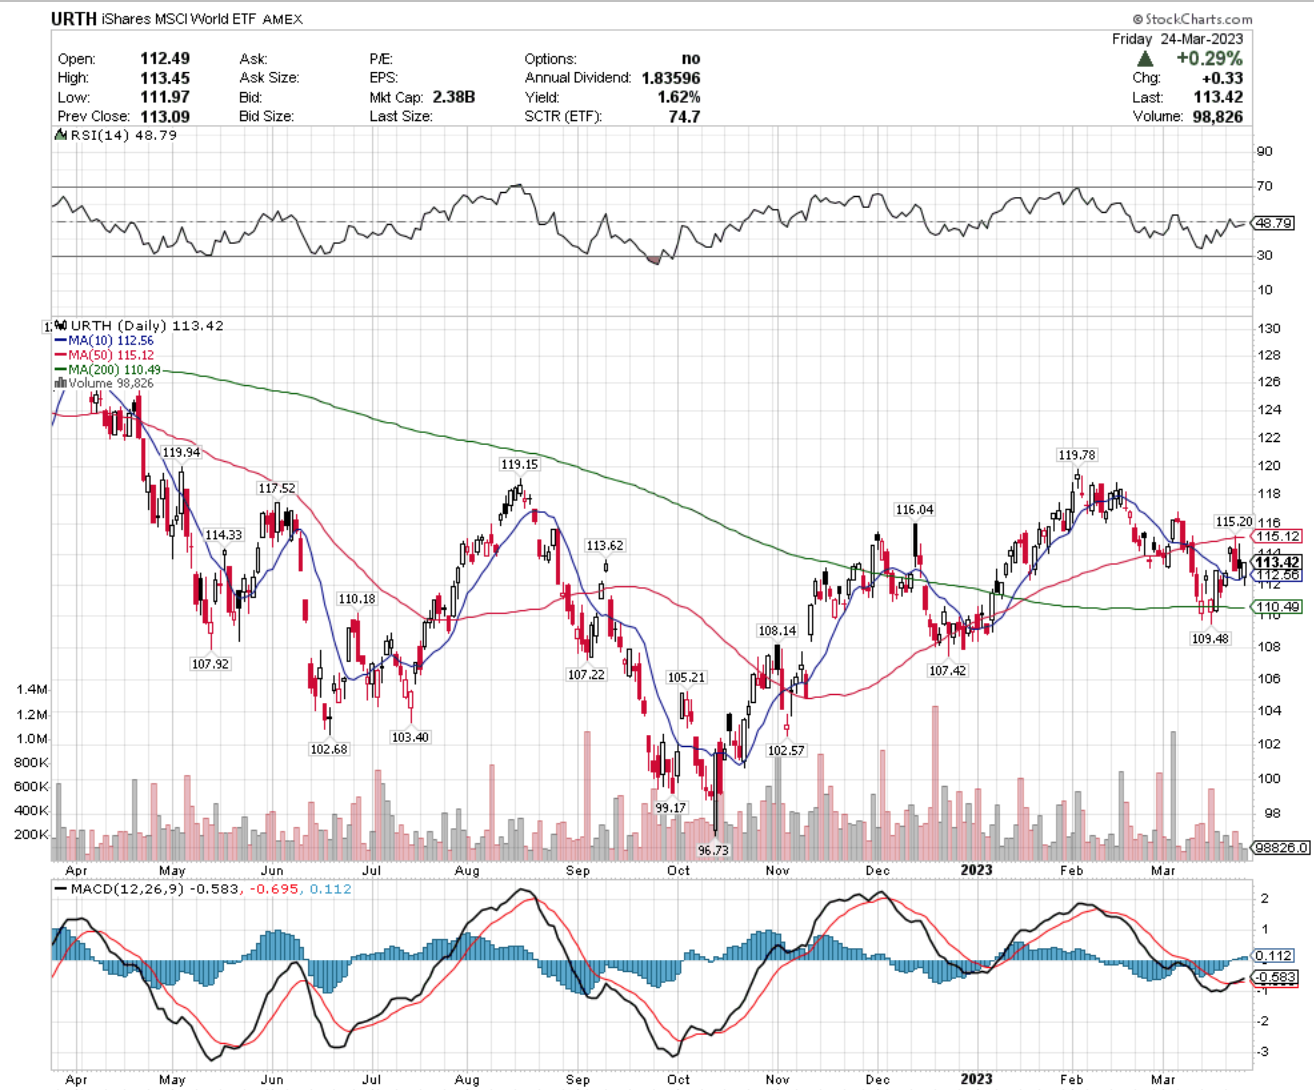Click the 116.04 December peak annotation

(914, 509)
